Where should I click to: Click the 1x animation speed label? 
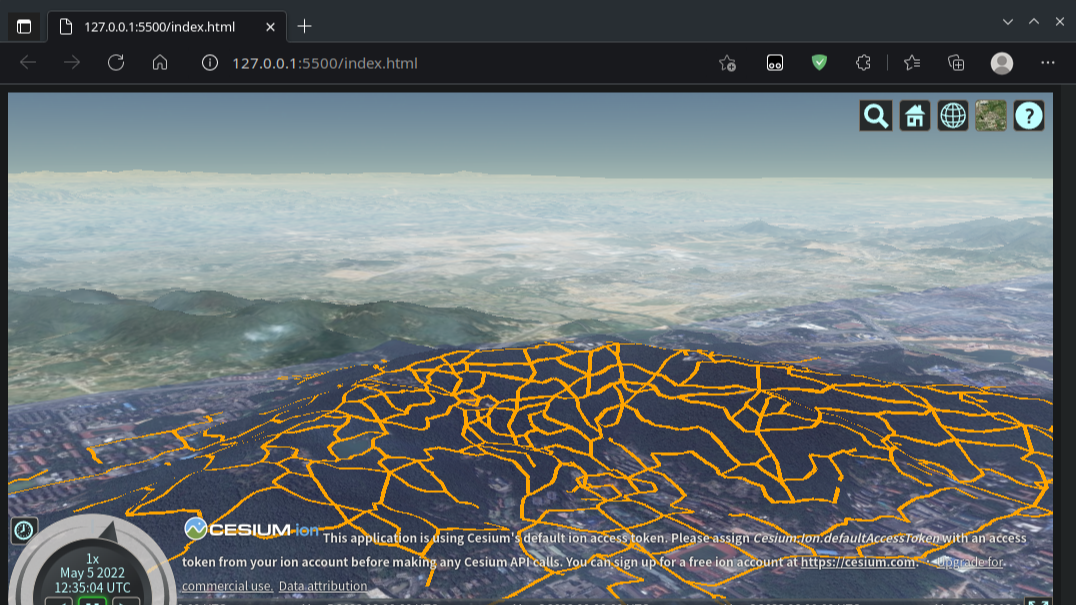[93, 559]
